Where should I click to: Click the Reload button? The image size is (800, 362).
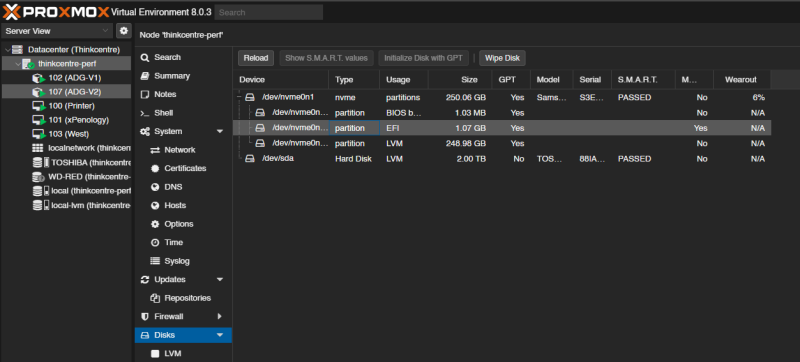[256, 58]
